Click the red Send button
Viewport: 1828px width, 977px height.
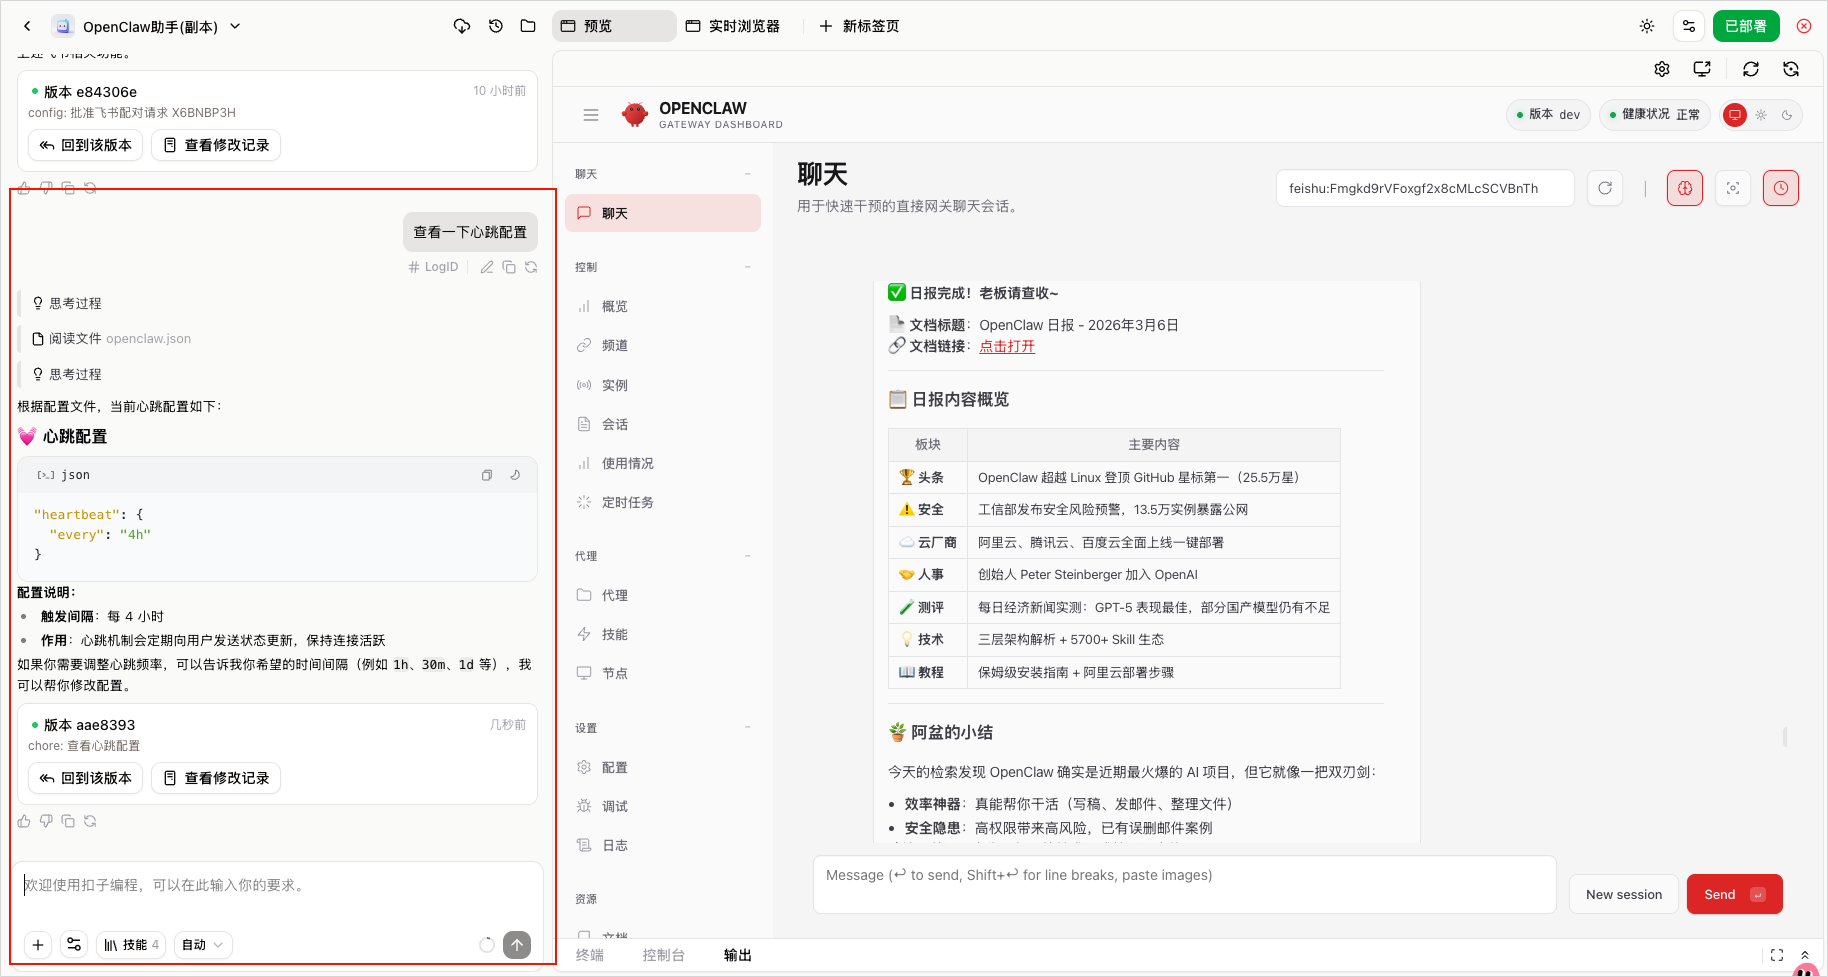tap(1735, 894)
